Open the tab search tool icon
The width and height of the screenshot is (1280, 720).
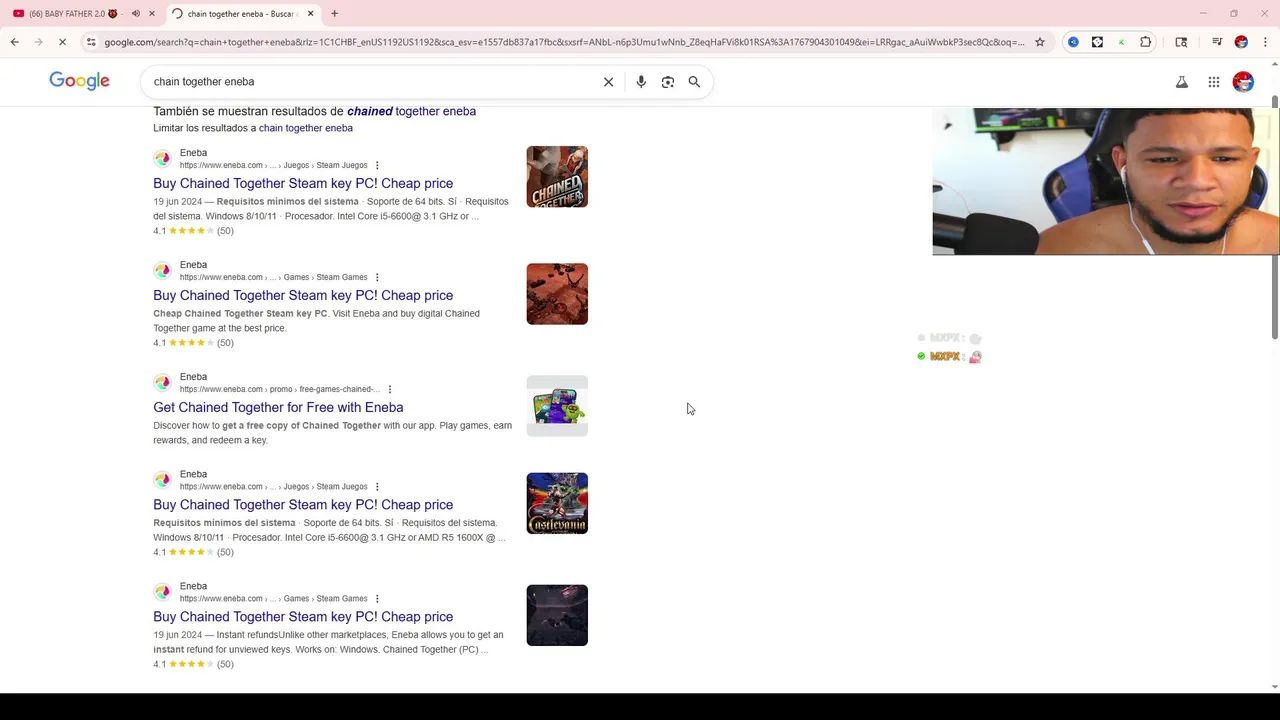point(1181,42)
